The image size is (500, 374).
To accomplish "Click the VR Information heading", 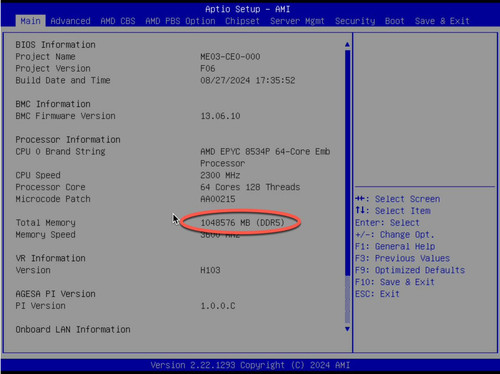I will pyautogui.click(x=50, y=258).
